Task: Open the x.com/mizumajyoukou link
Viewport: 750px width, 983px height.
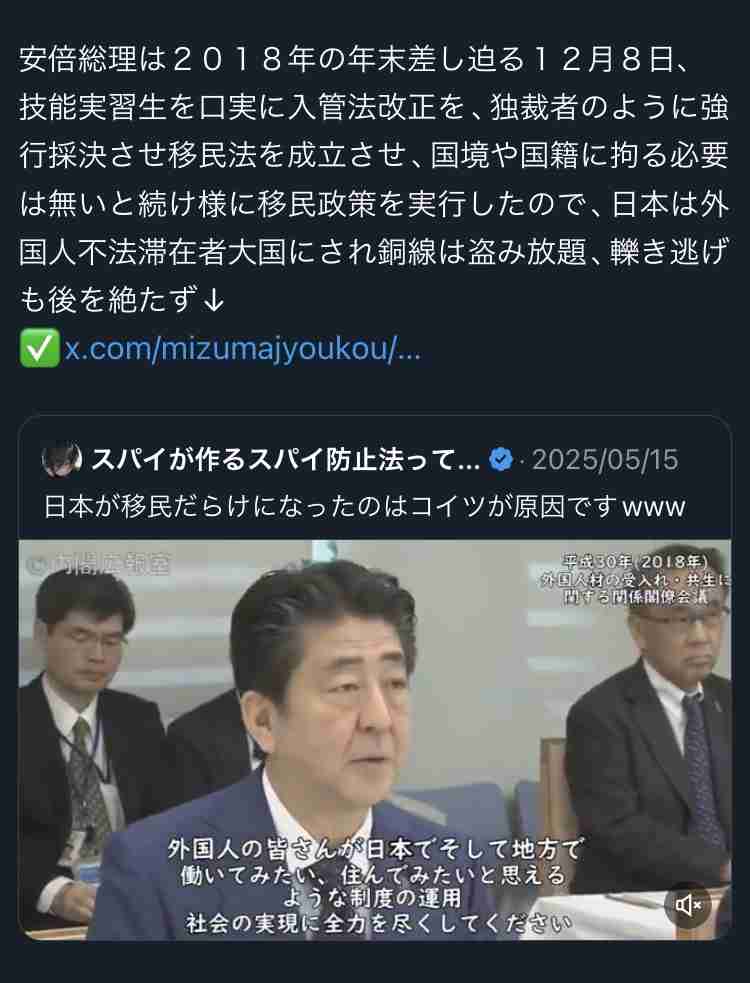Action: pos(242,348)
